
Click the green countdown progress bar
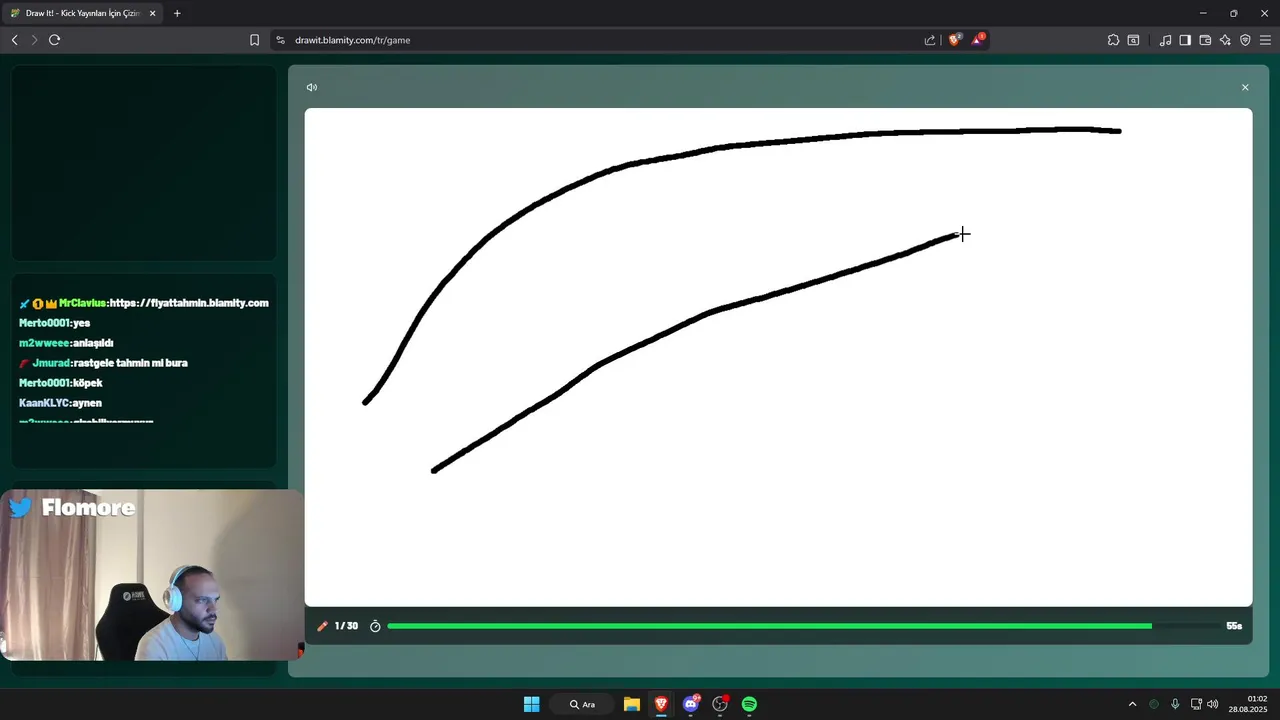pyautogui.click(x=769, y=626)
